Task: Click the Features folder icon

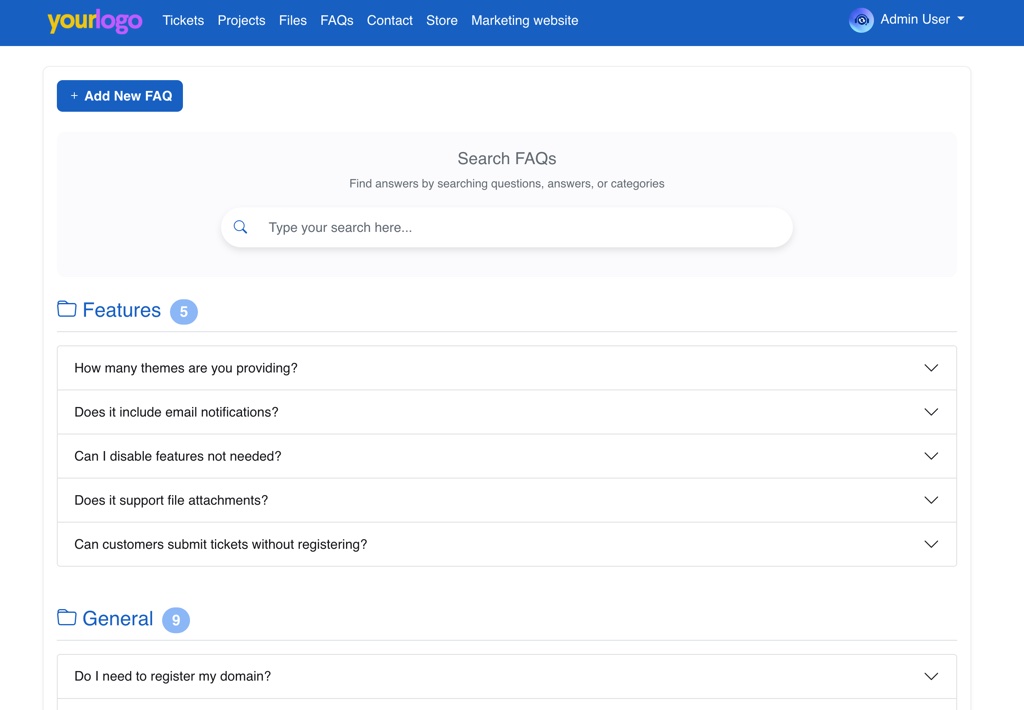Action: click(x=67, y=309)
